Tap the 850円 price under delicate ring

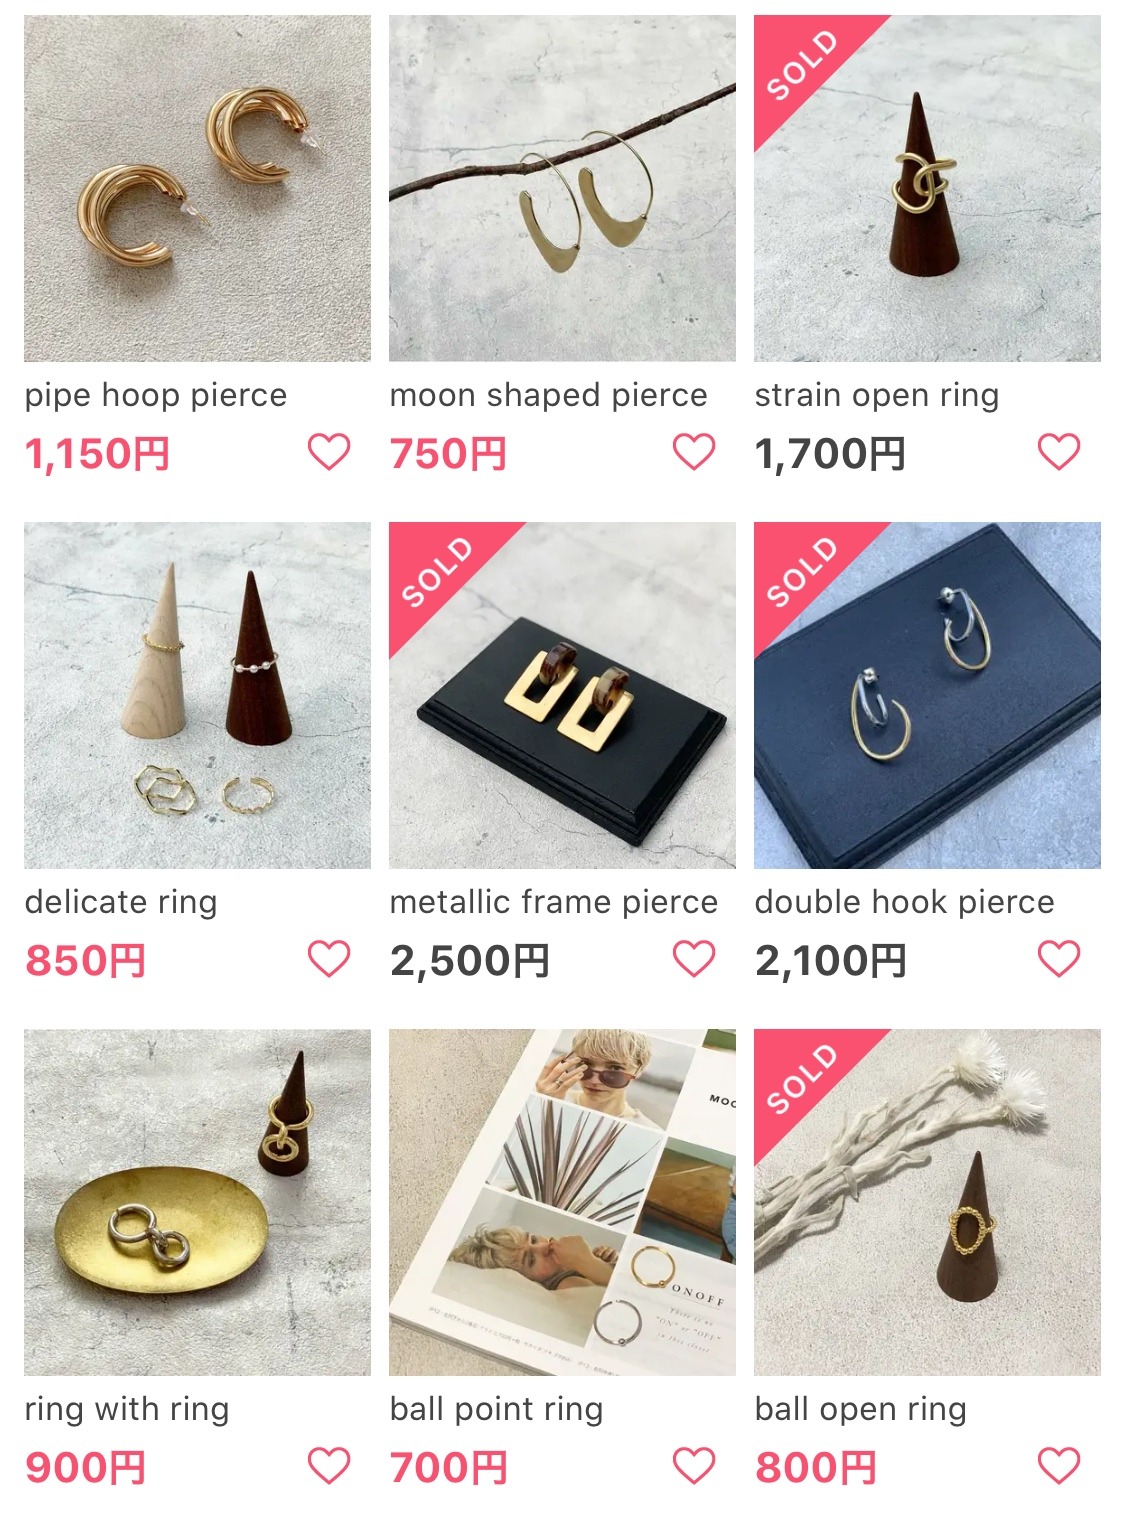click(x=86, y=961)
